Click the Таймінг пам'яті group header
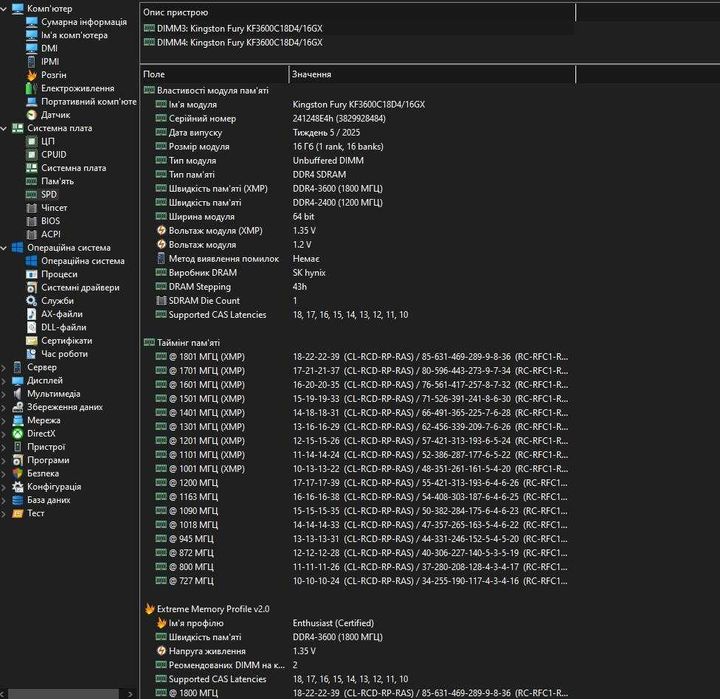The height and width of the screenshot is (699, 720). coord(188,343)
